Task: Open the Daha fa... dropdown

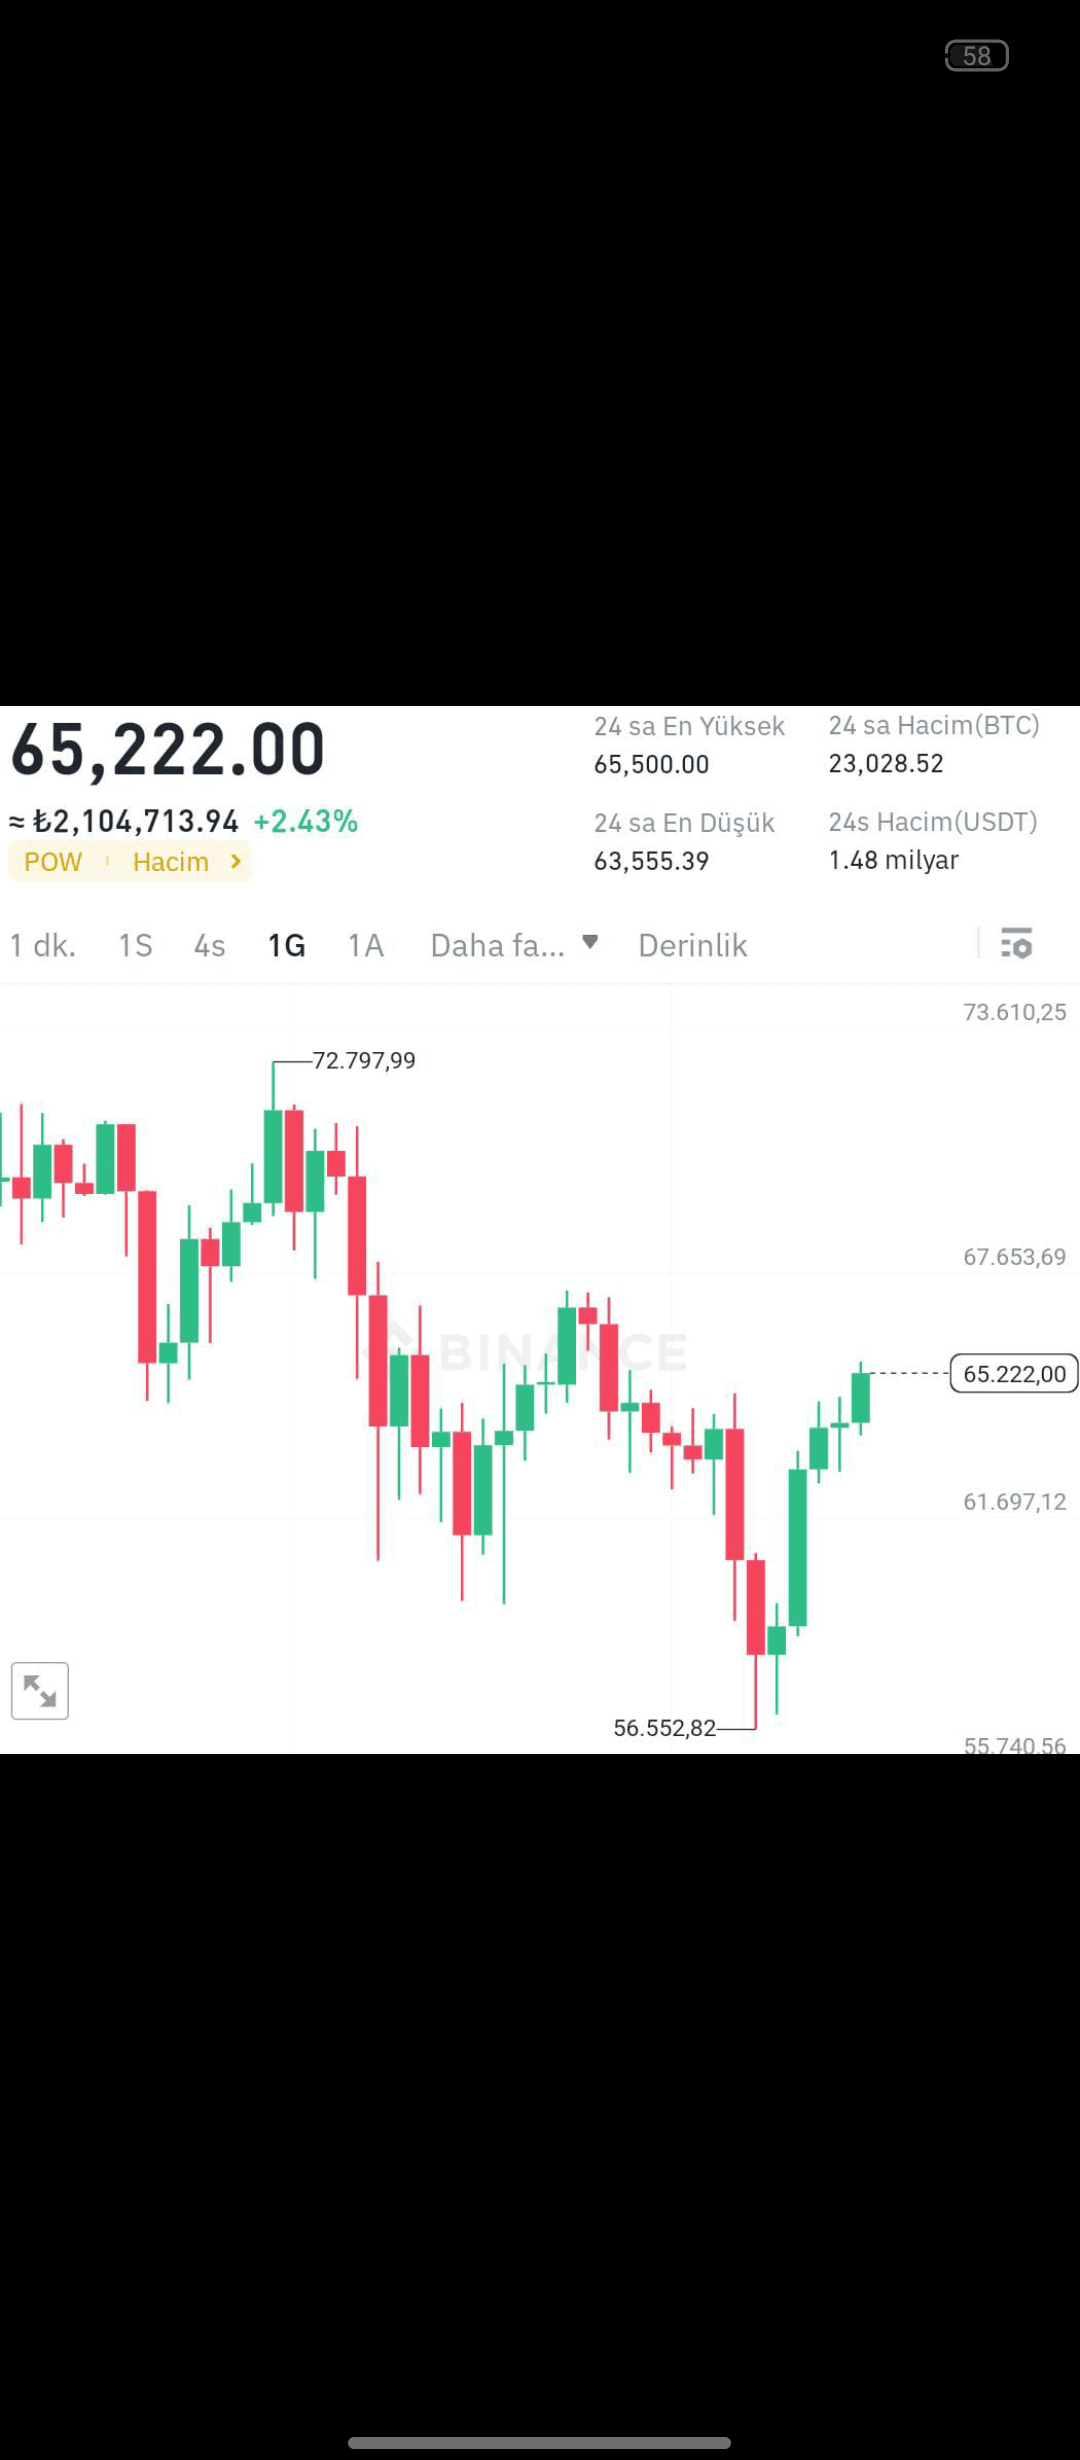Action: (497, 944)
